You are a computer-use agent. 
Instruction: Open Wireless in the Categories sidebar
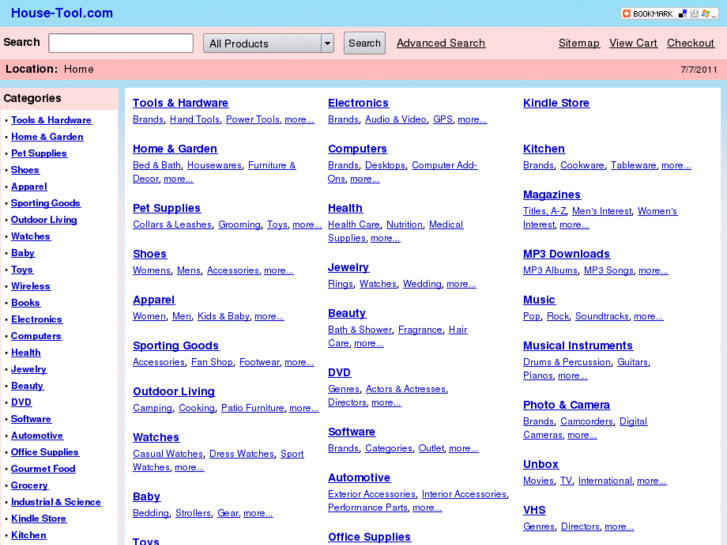click(31, 286)
